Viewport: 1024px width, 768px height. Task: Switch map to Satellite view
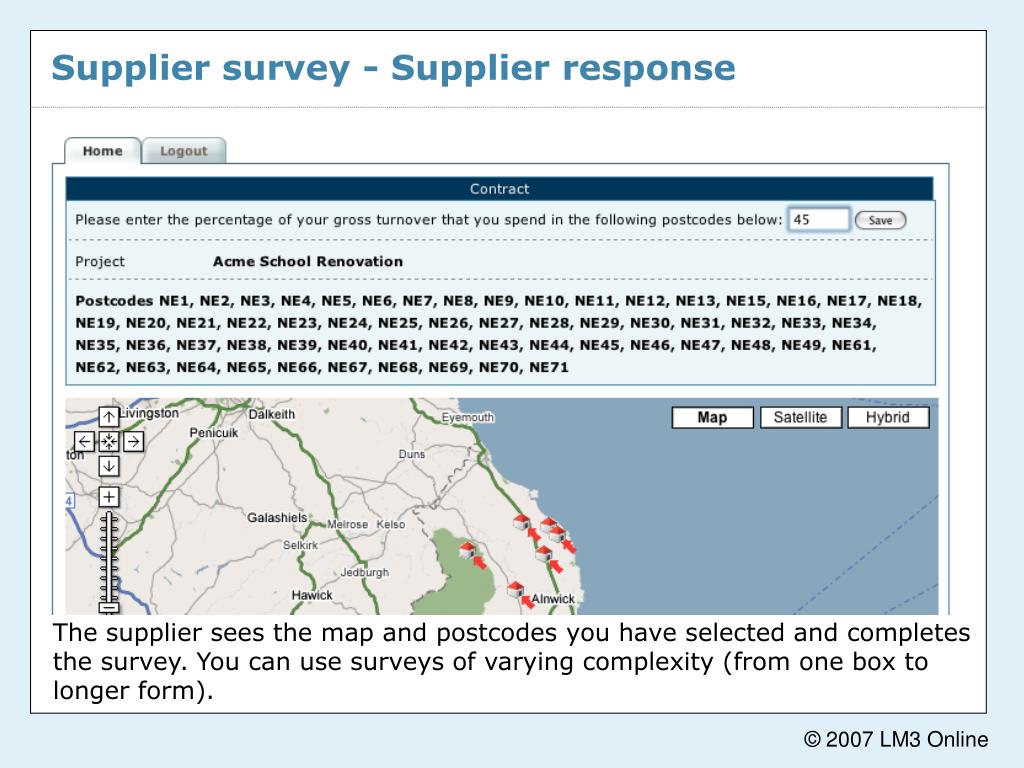point(800,417)
